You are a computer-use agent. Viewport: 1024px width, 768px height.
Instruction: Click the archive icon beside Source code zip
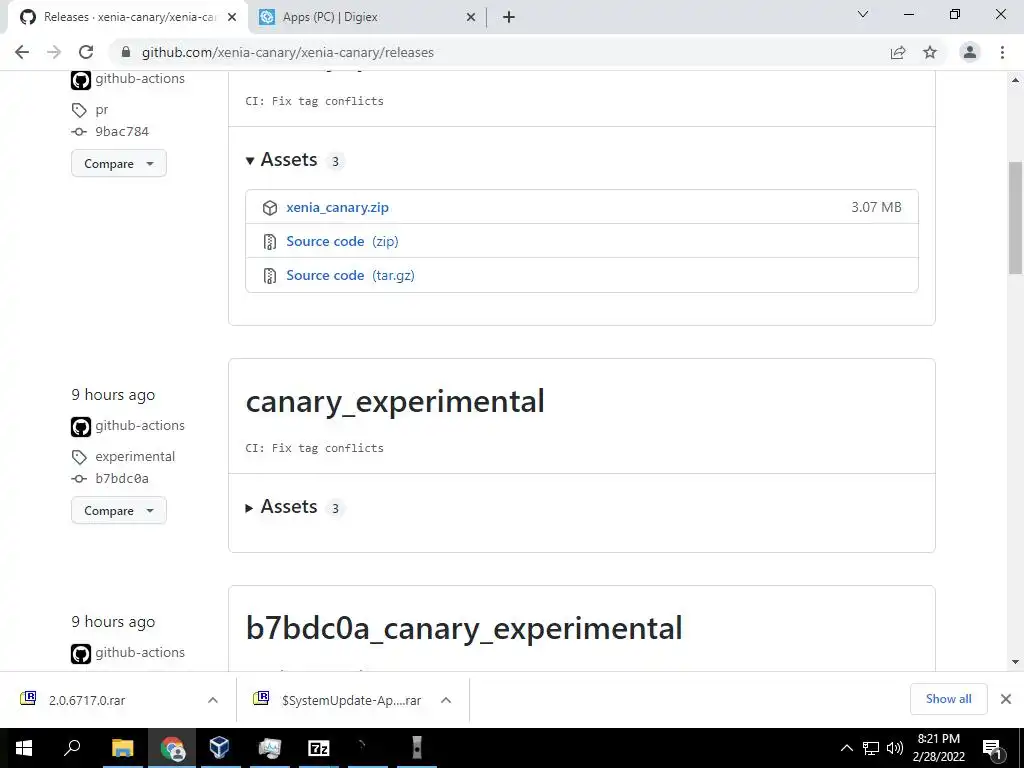(270, 242)
